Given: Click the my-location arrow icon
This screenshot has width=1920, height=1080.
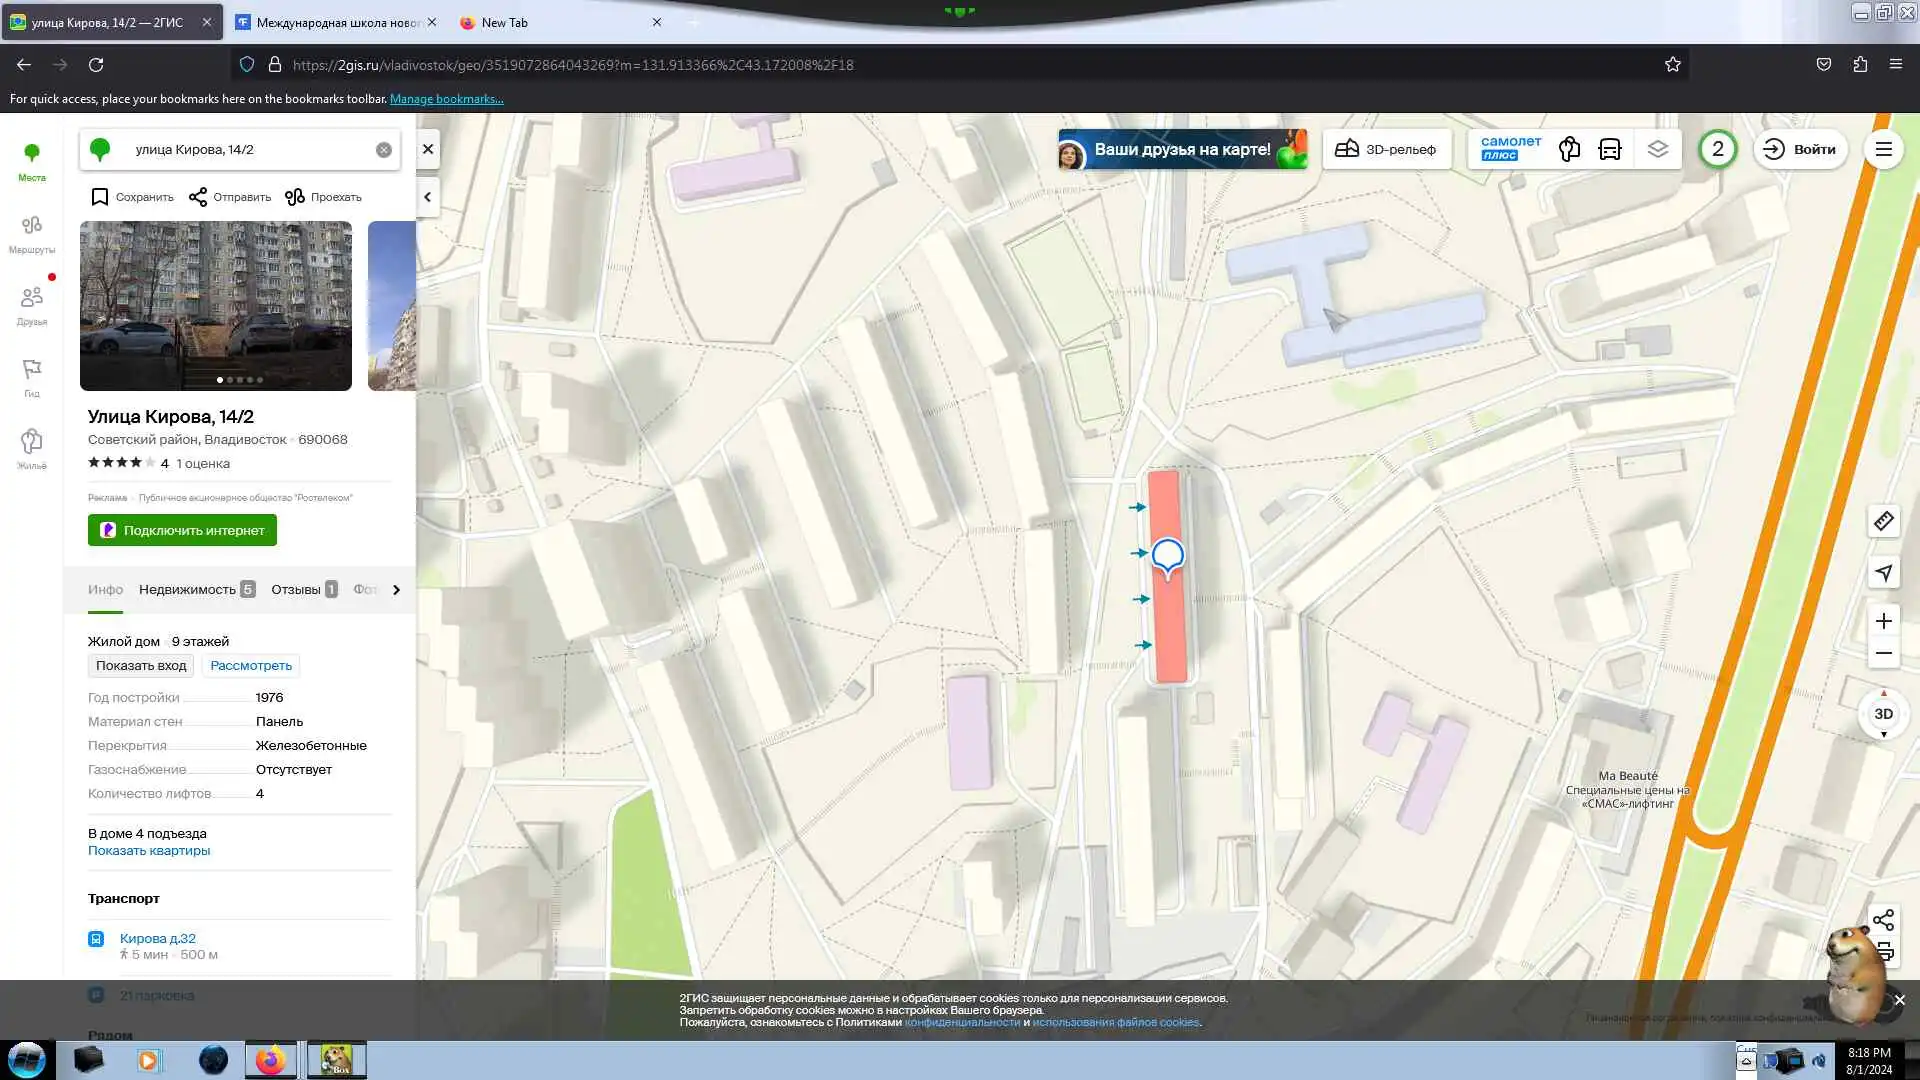Looking at the screenshot, I should pyautogui.click(x=1883, y=573).
